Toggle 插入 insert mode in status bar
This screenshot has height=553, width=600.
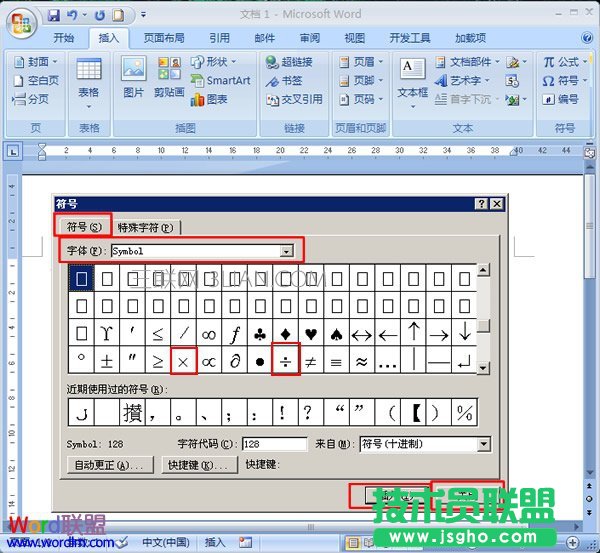pyautogui.click(x=215, y=542)
